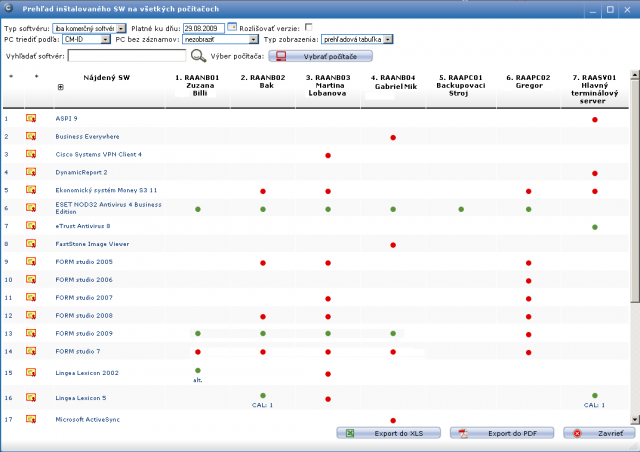
Task: Click the icon beside FORM studio 2008
Action: click(x=31, y=316)
